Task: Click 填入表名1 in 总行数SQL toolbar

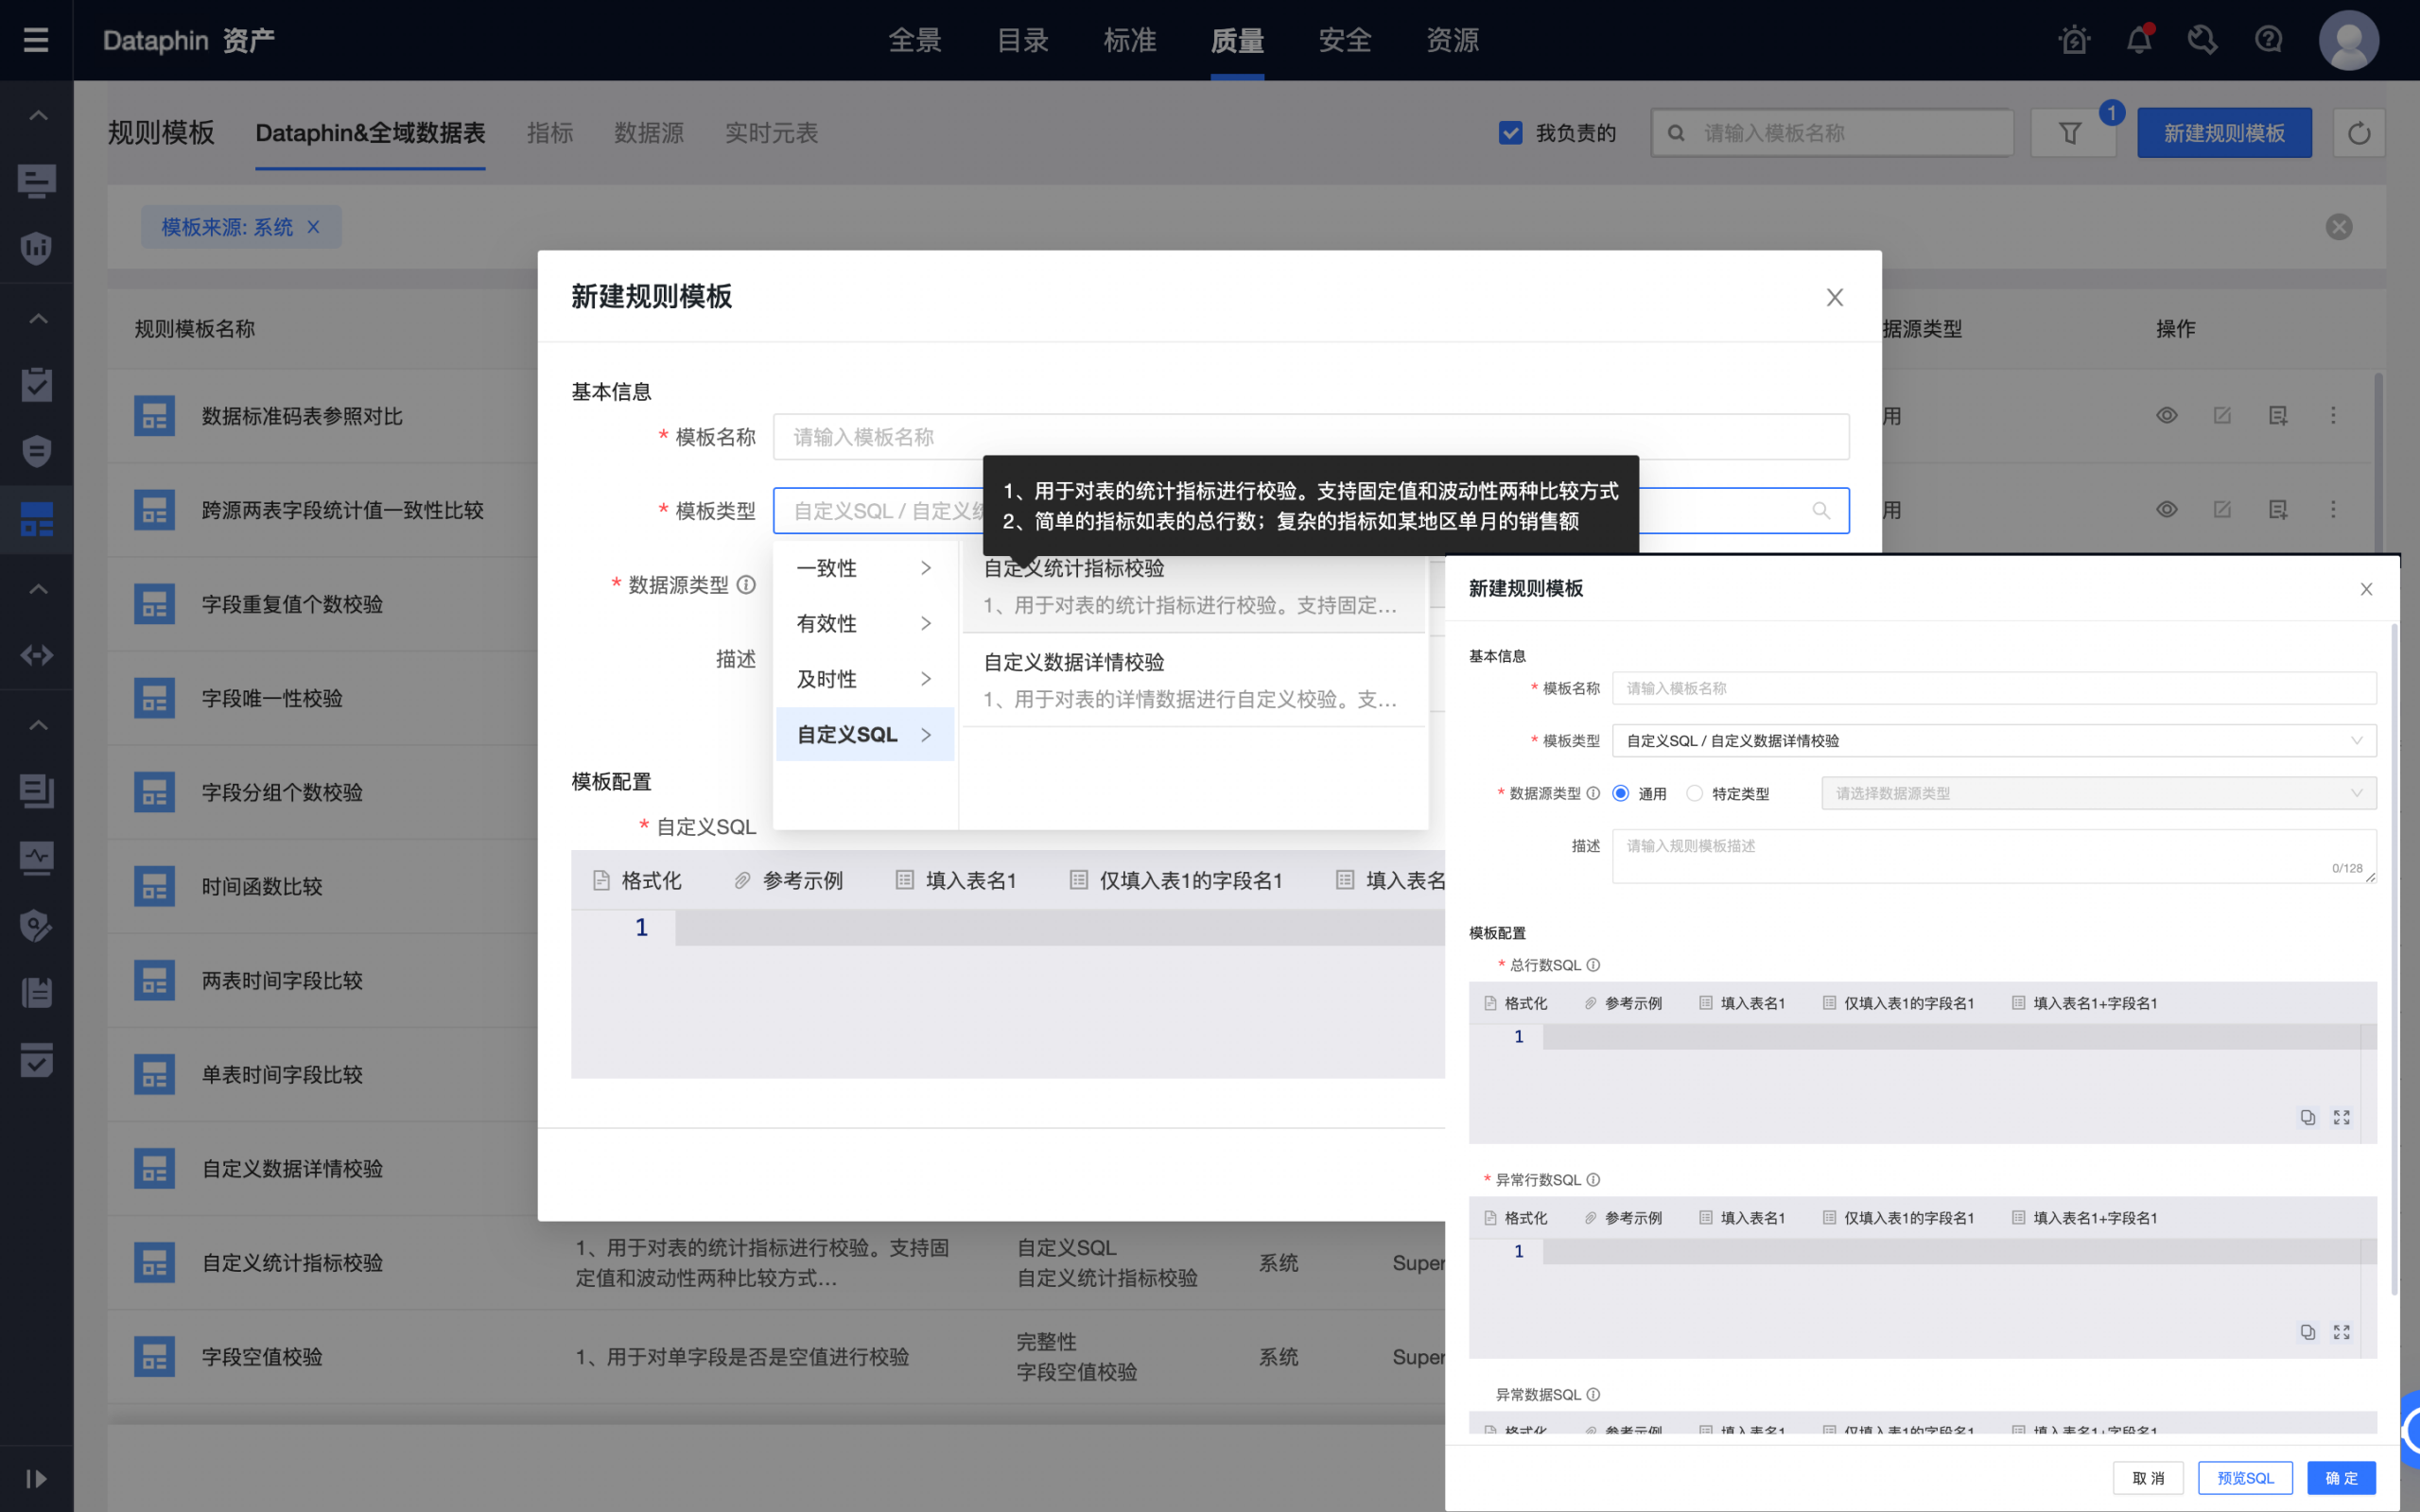Action: tap(1742, 1003)
